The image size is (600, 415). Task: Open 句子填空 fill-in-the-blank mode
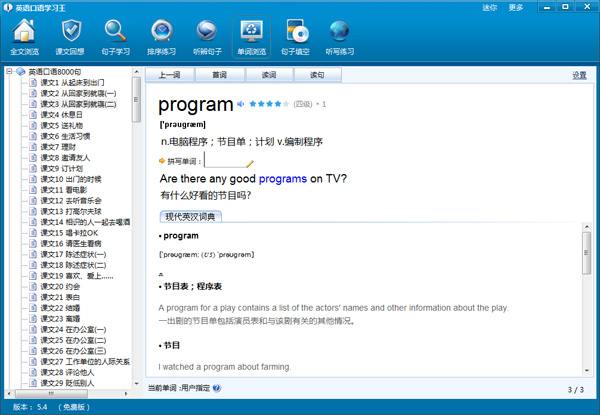[295, 37]
